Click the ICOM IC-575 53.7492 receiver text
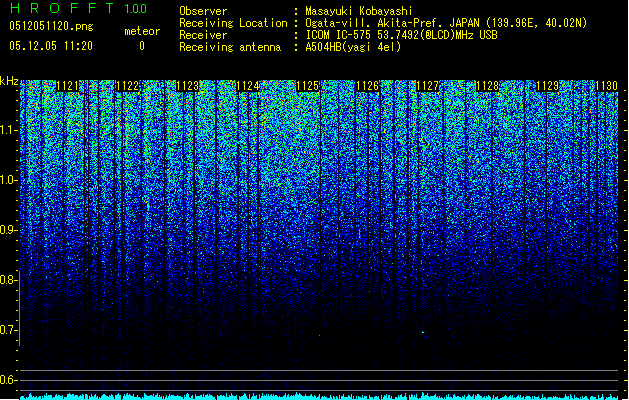 click(x=401, y=35)
